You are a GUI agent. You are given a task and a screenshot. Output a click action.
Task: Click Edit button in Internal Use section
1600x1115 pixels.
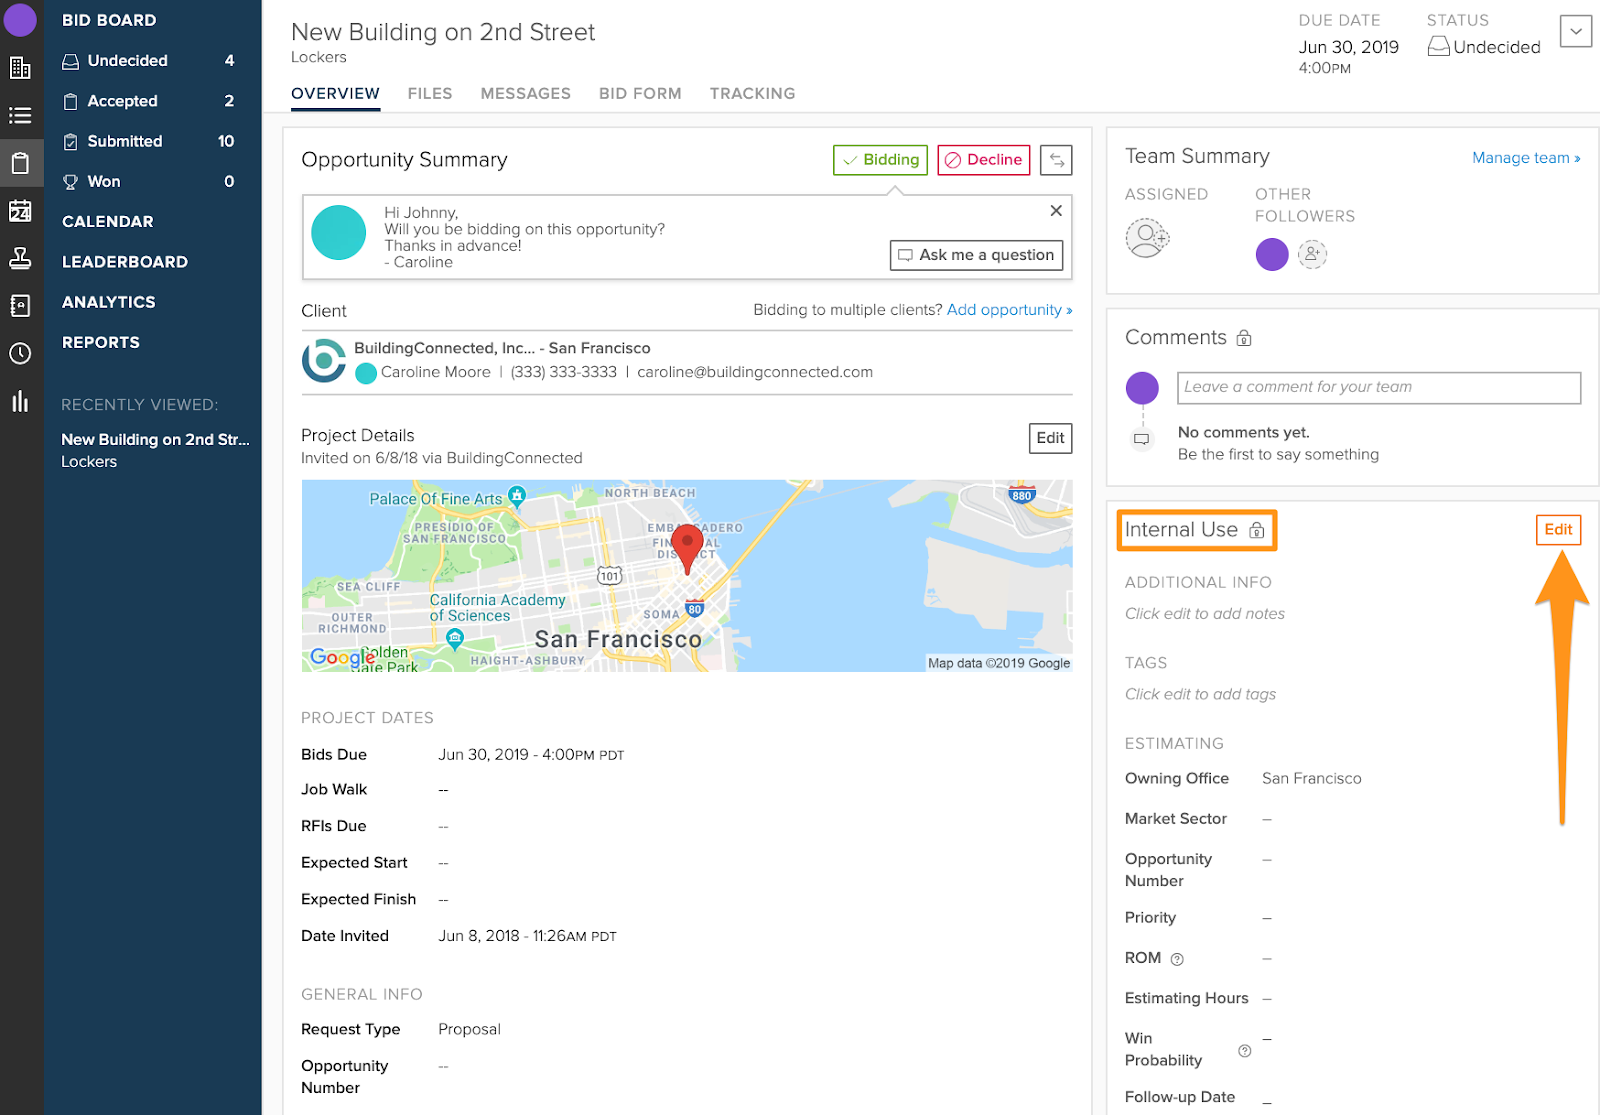pyautogui.click(x=1558, y=530)
